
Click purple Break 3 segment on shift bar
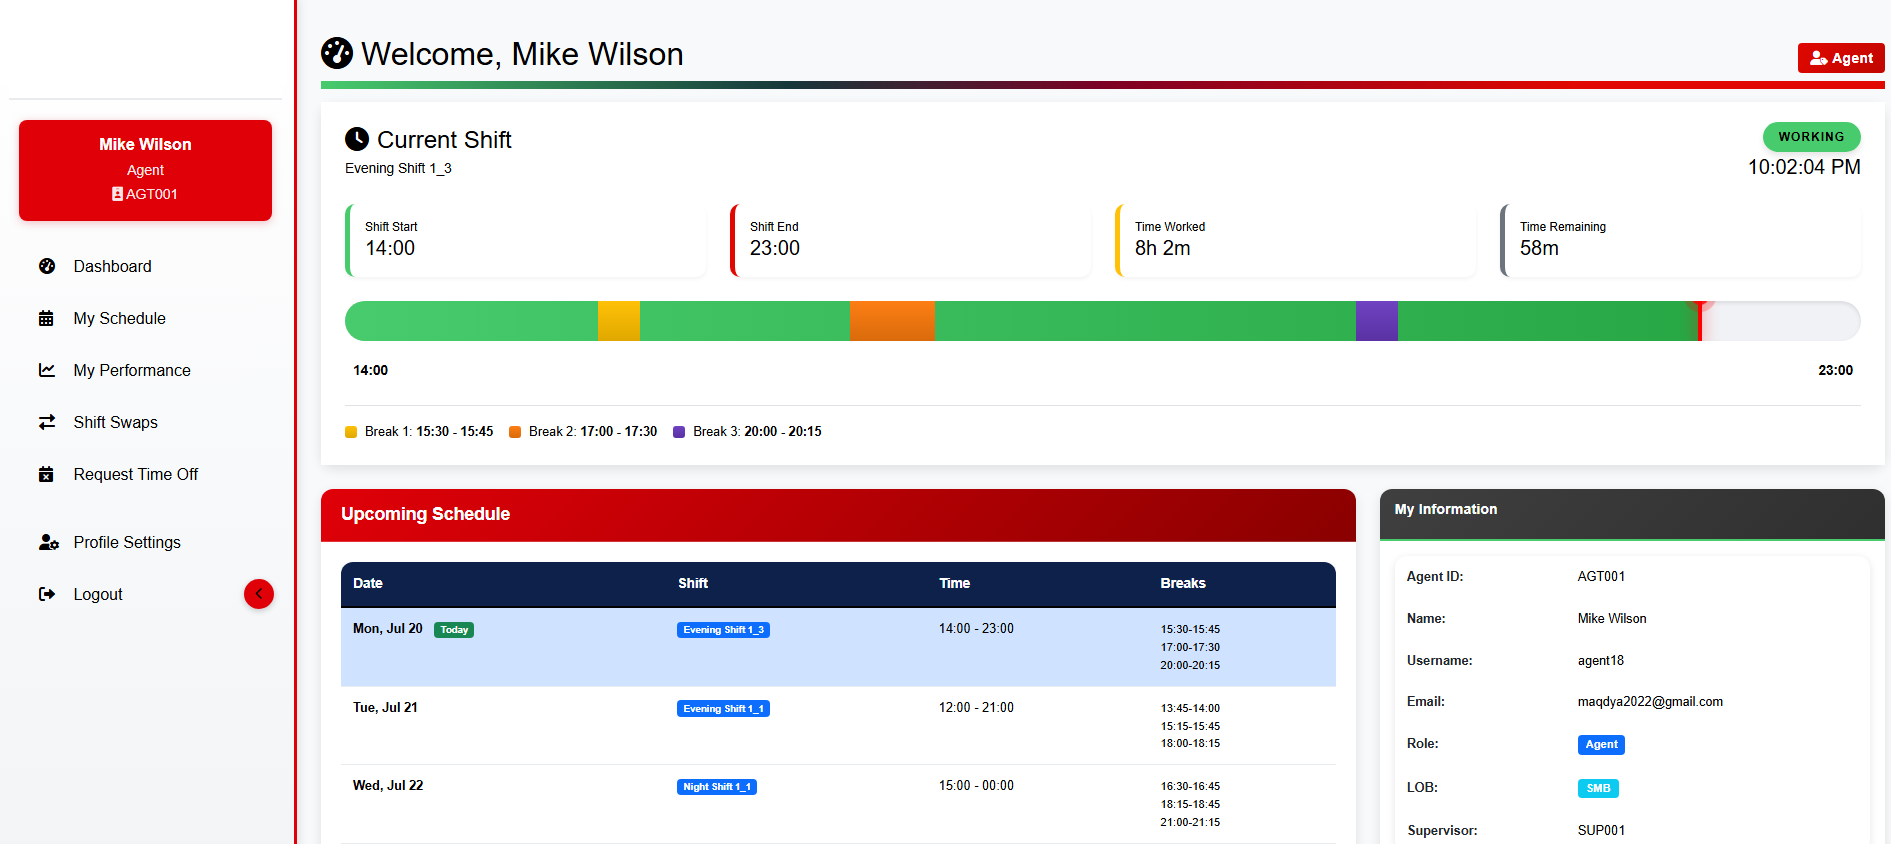1377,321
